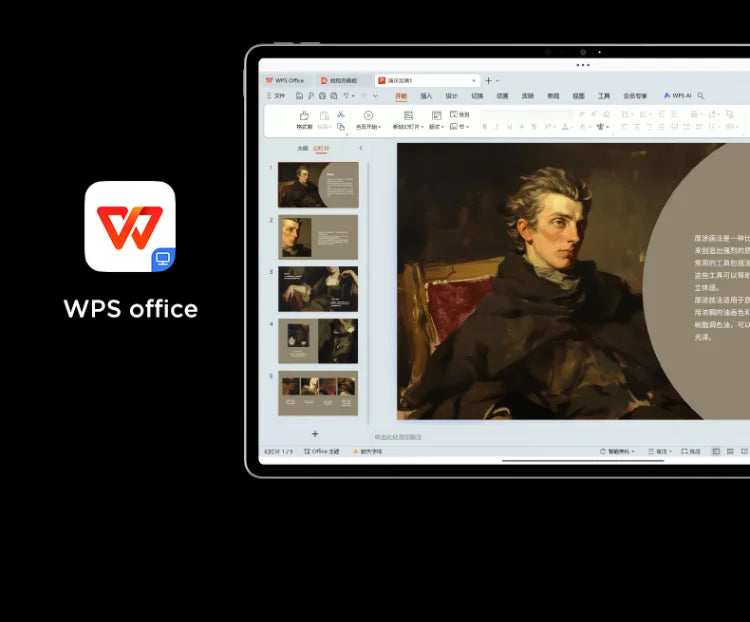Add a new slide with plus icon below thumbnails

(x=315, y=433)
